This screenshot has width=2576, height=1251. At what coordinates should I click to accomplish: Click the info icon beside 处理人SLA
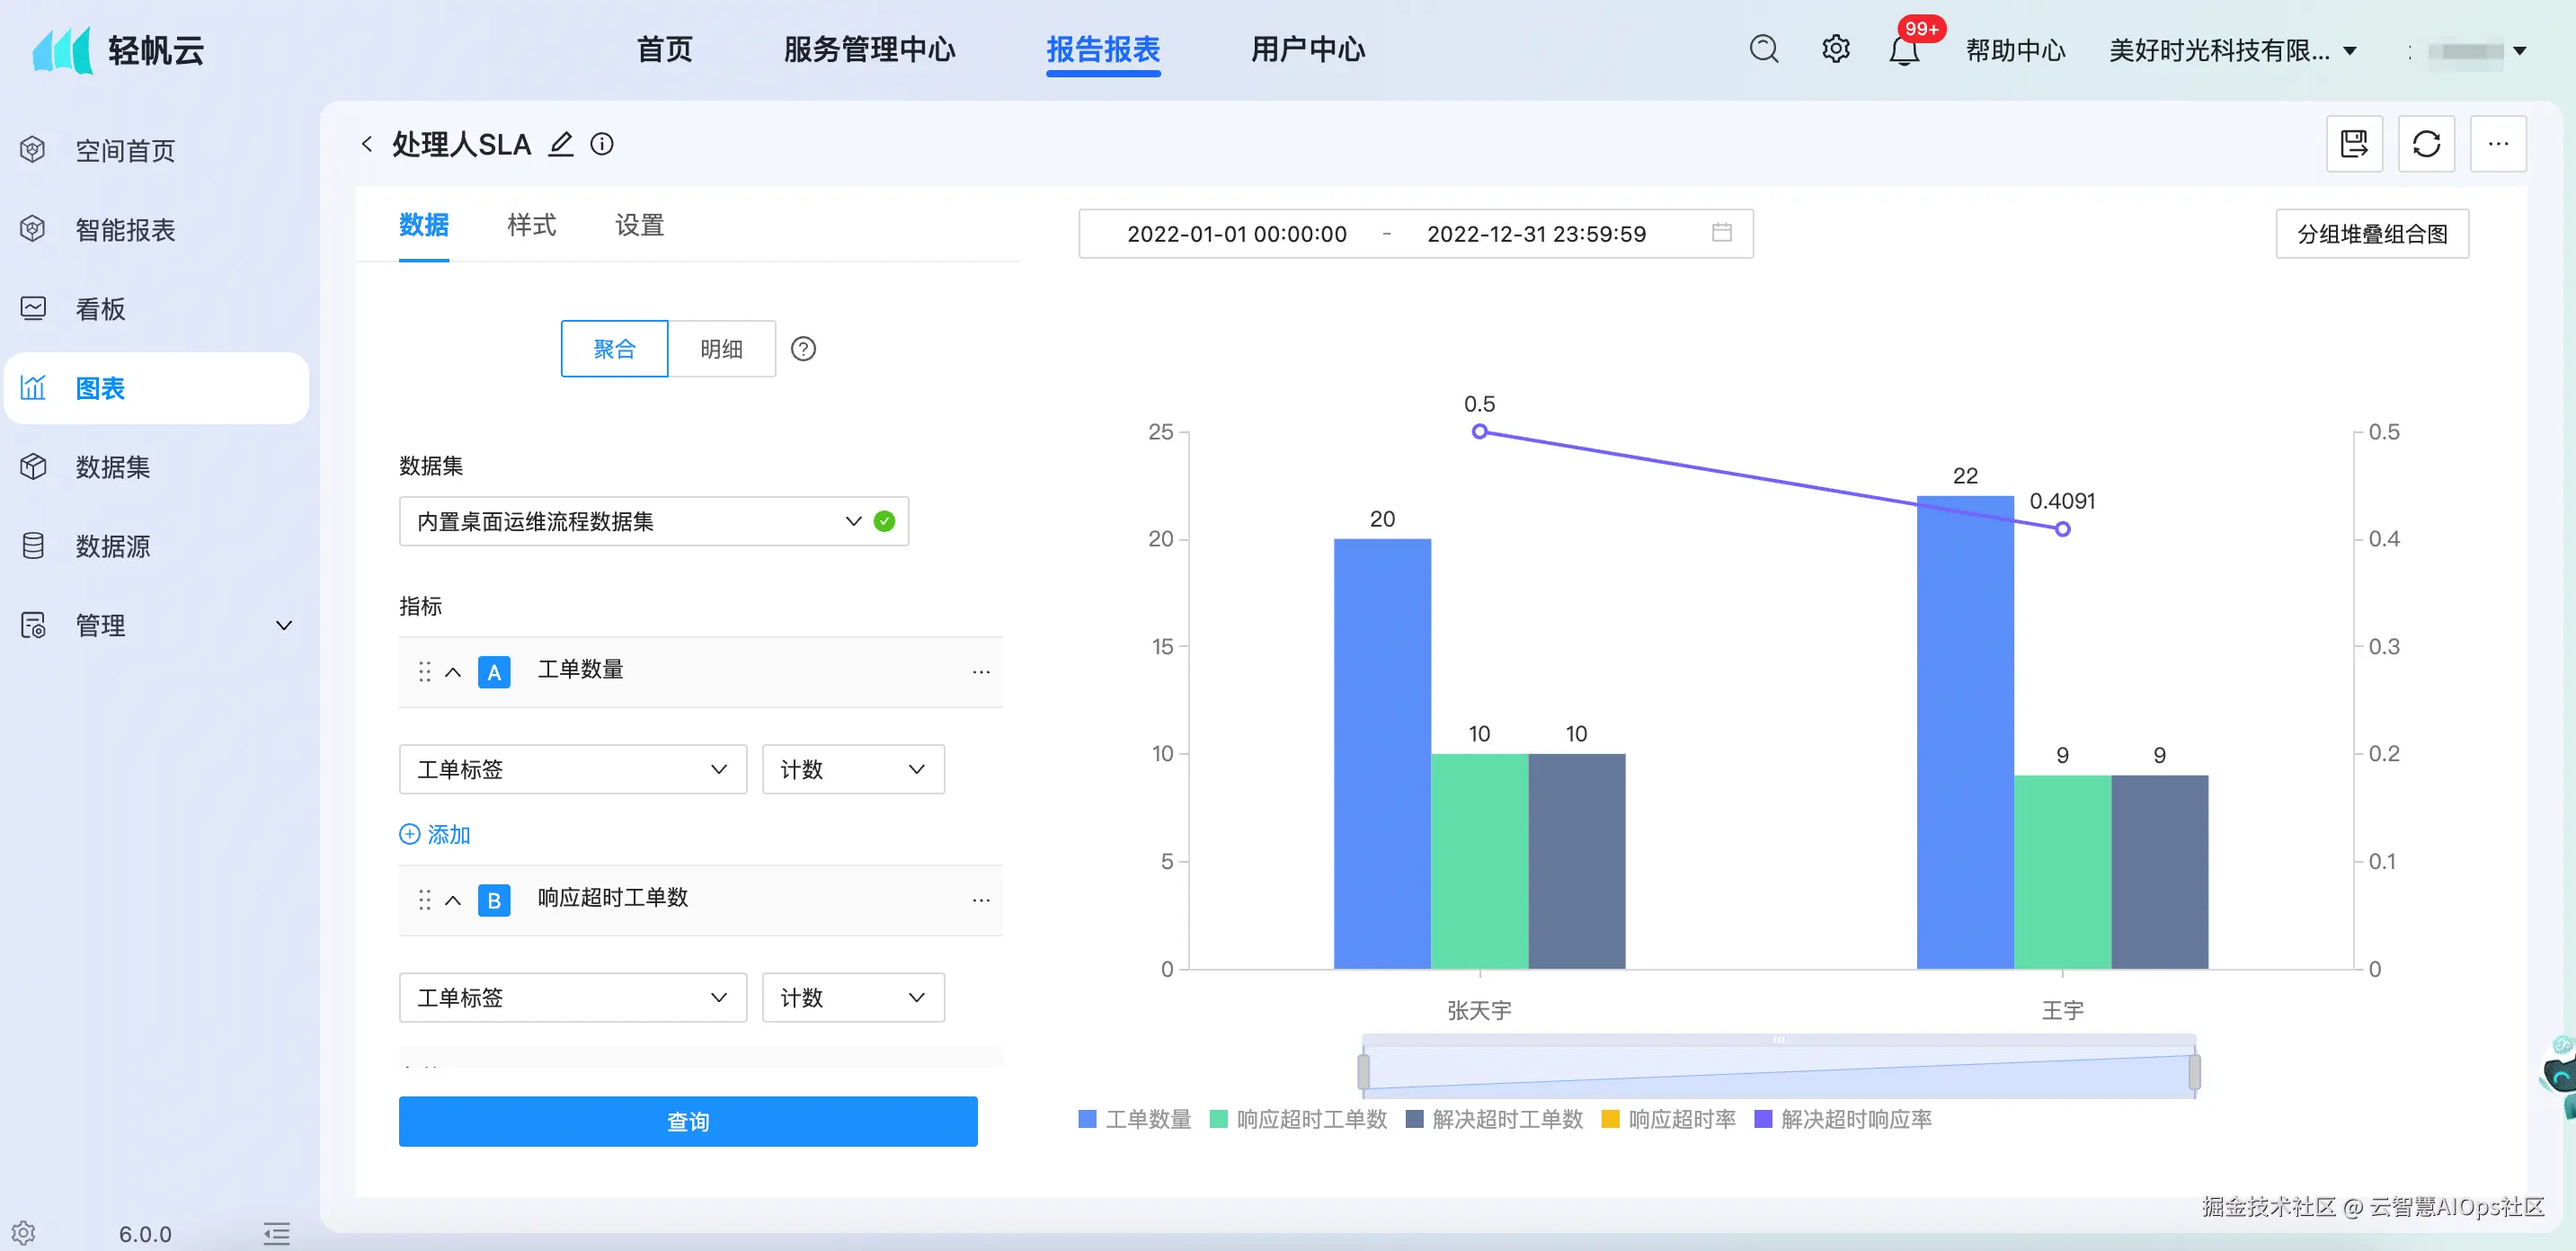click(x=601, y=144)
